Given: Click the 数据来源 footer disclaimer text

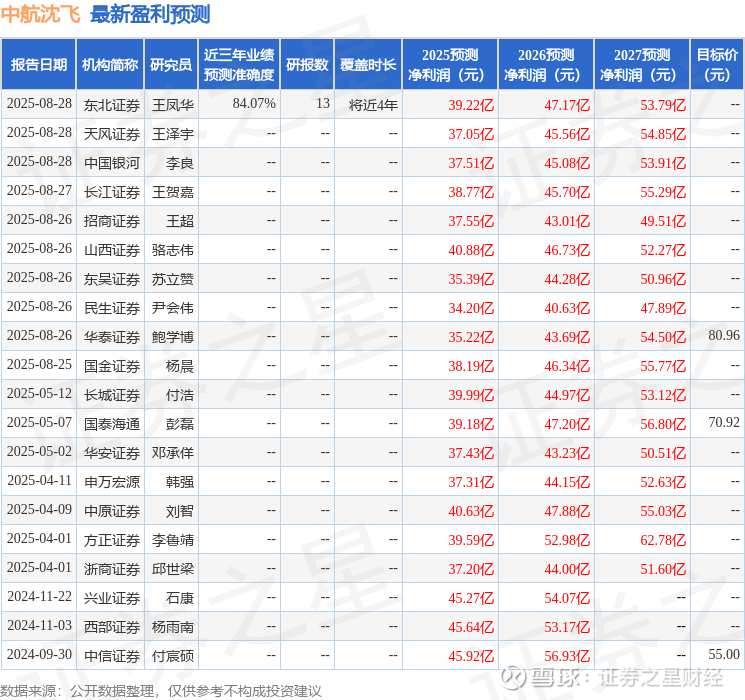Looking at the screenshot, I should point(161,690).
